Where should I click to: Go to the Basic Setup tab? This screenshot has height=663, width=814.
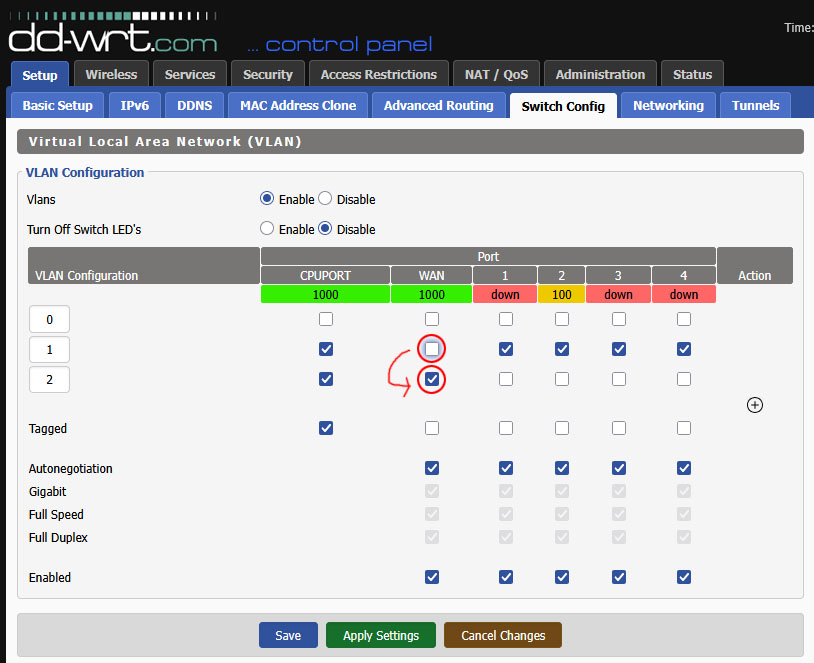click(x=56, y=105)
